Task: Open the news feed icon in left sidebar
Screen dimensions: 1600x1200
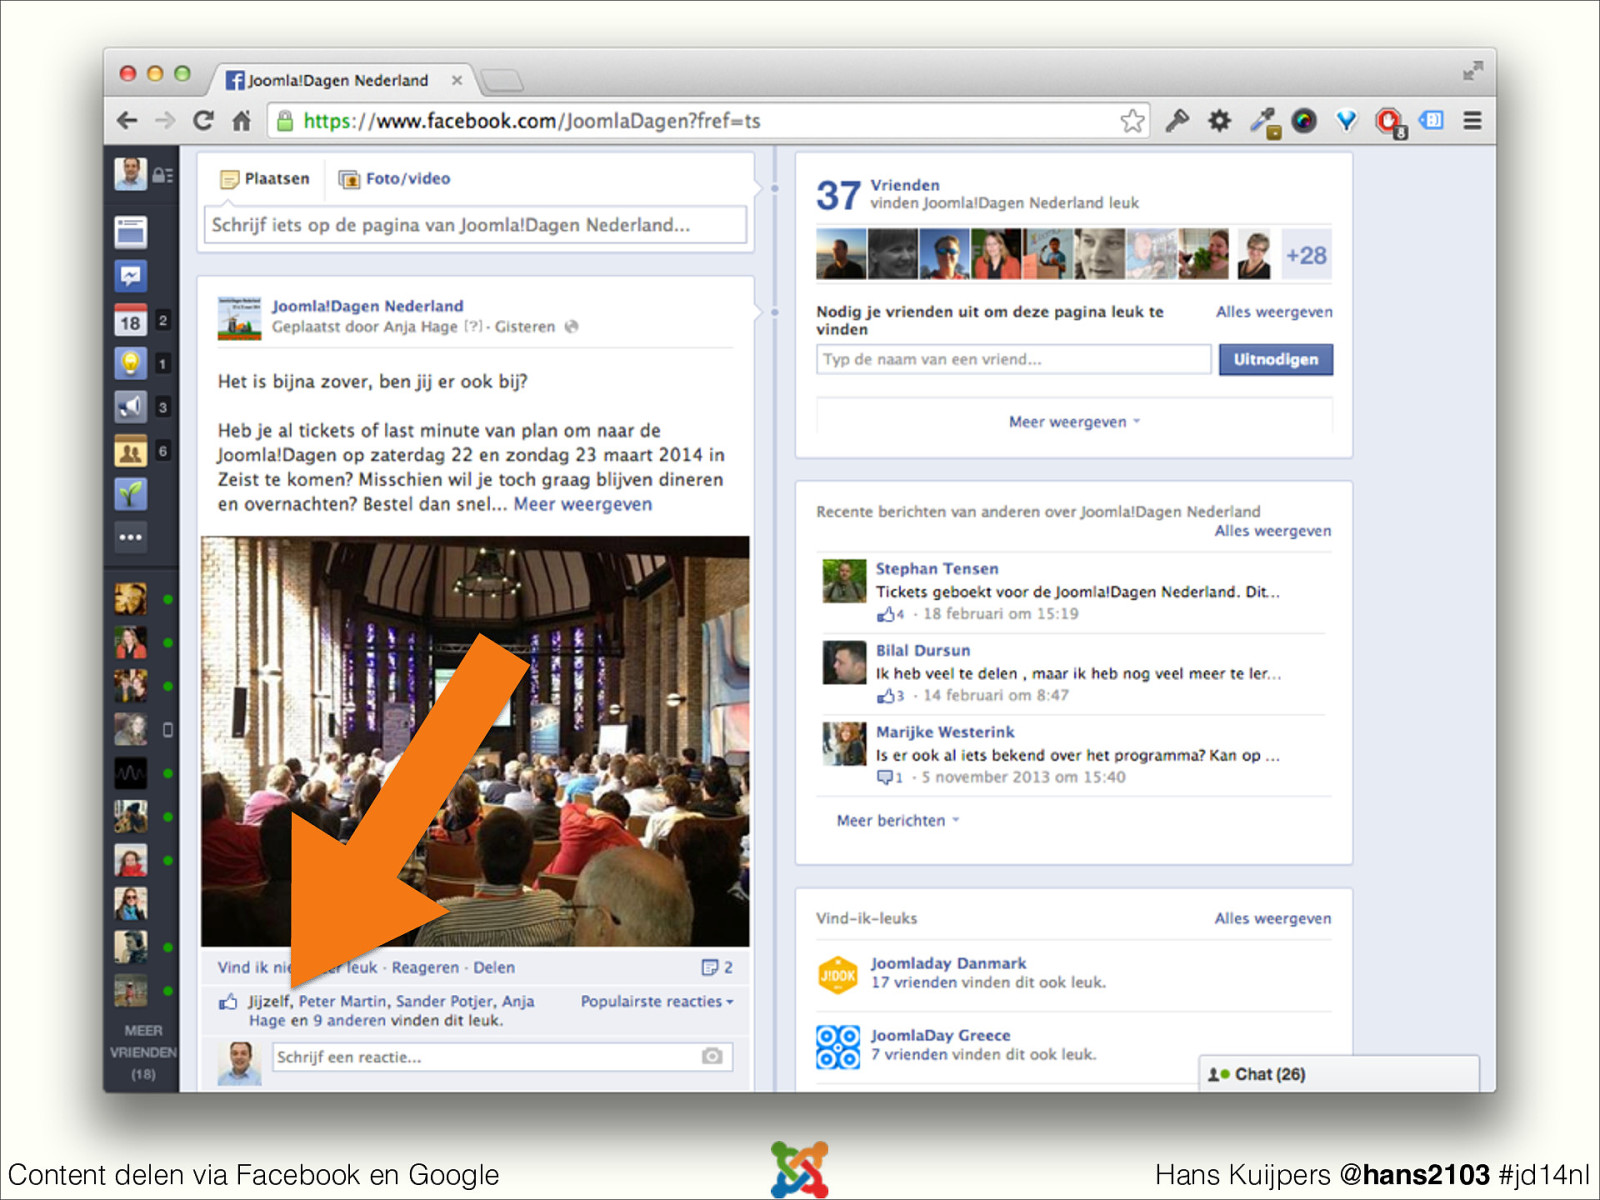Action: click(130, 232)
